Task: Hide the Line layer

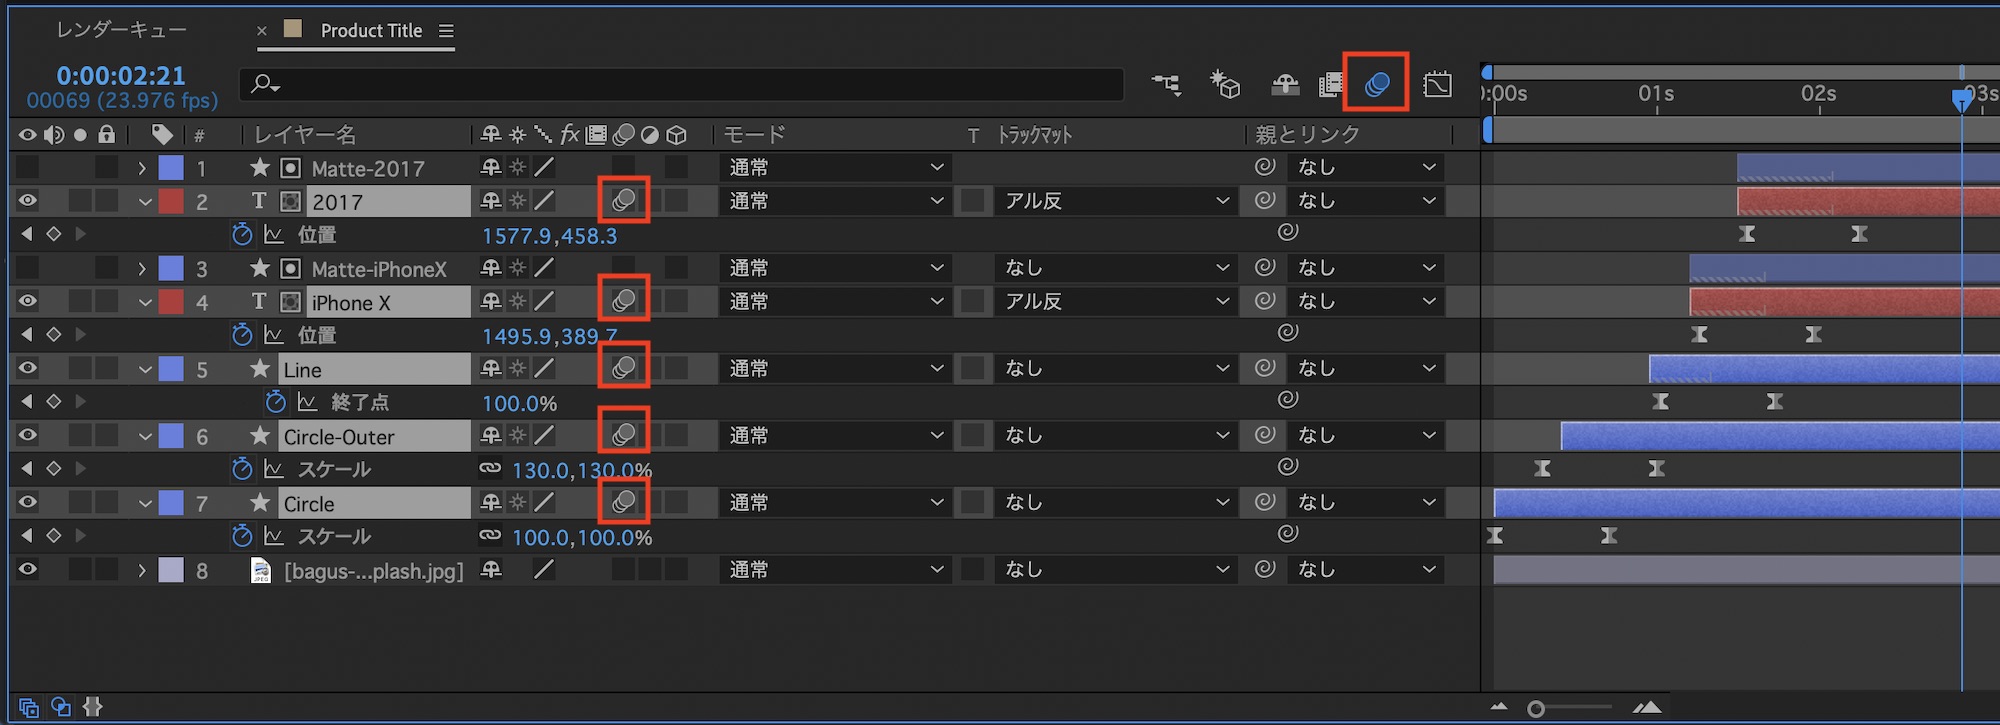Action: pyautogui.click(x=28, y=368)
